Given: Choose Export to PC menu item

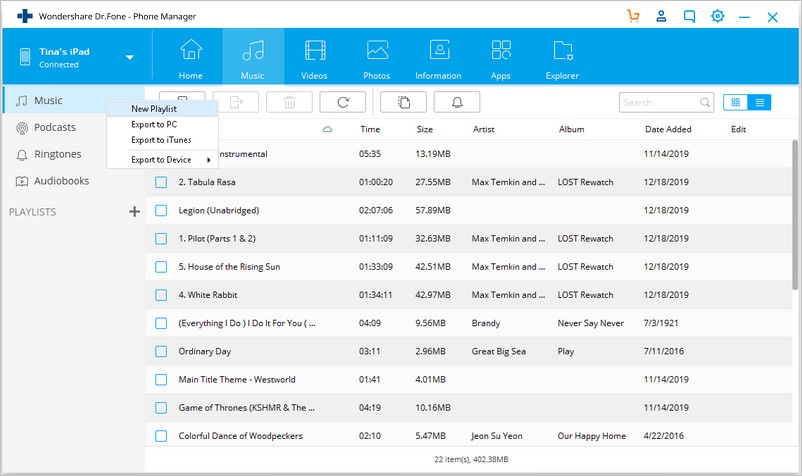Looking at the screenshot, I should pos(163,125).
